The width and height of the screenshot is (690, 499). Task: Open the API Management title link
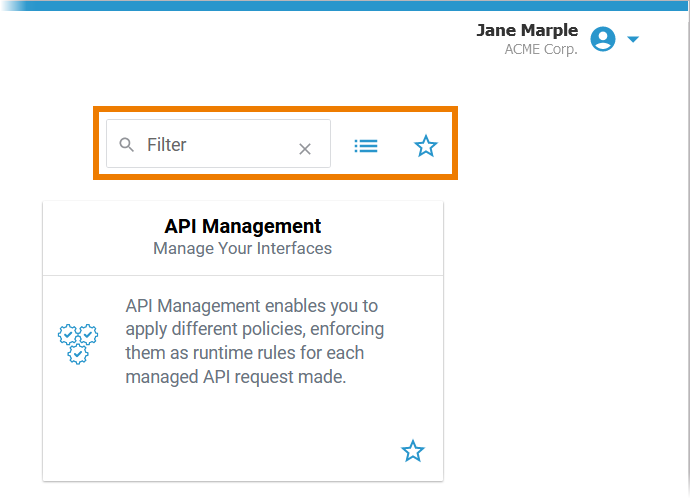click(242, 226)
